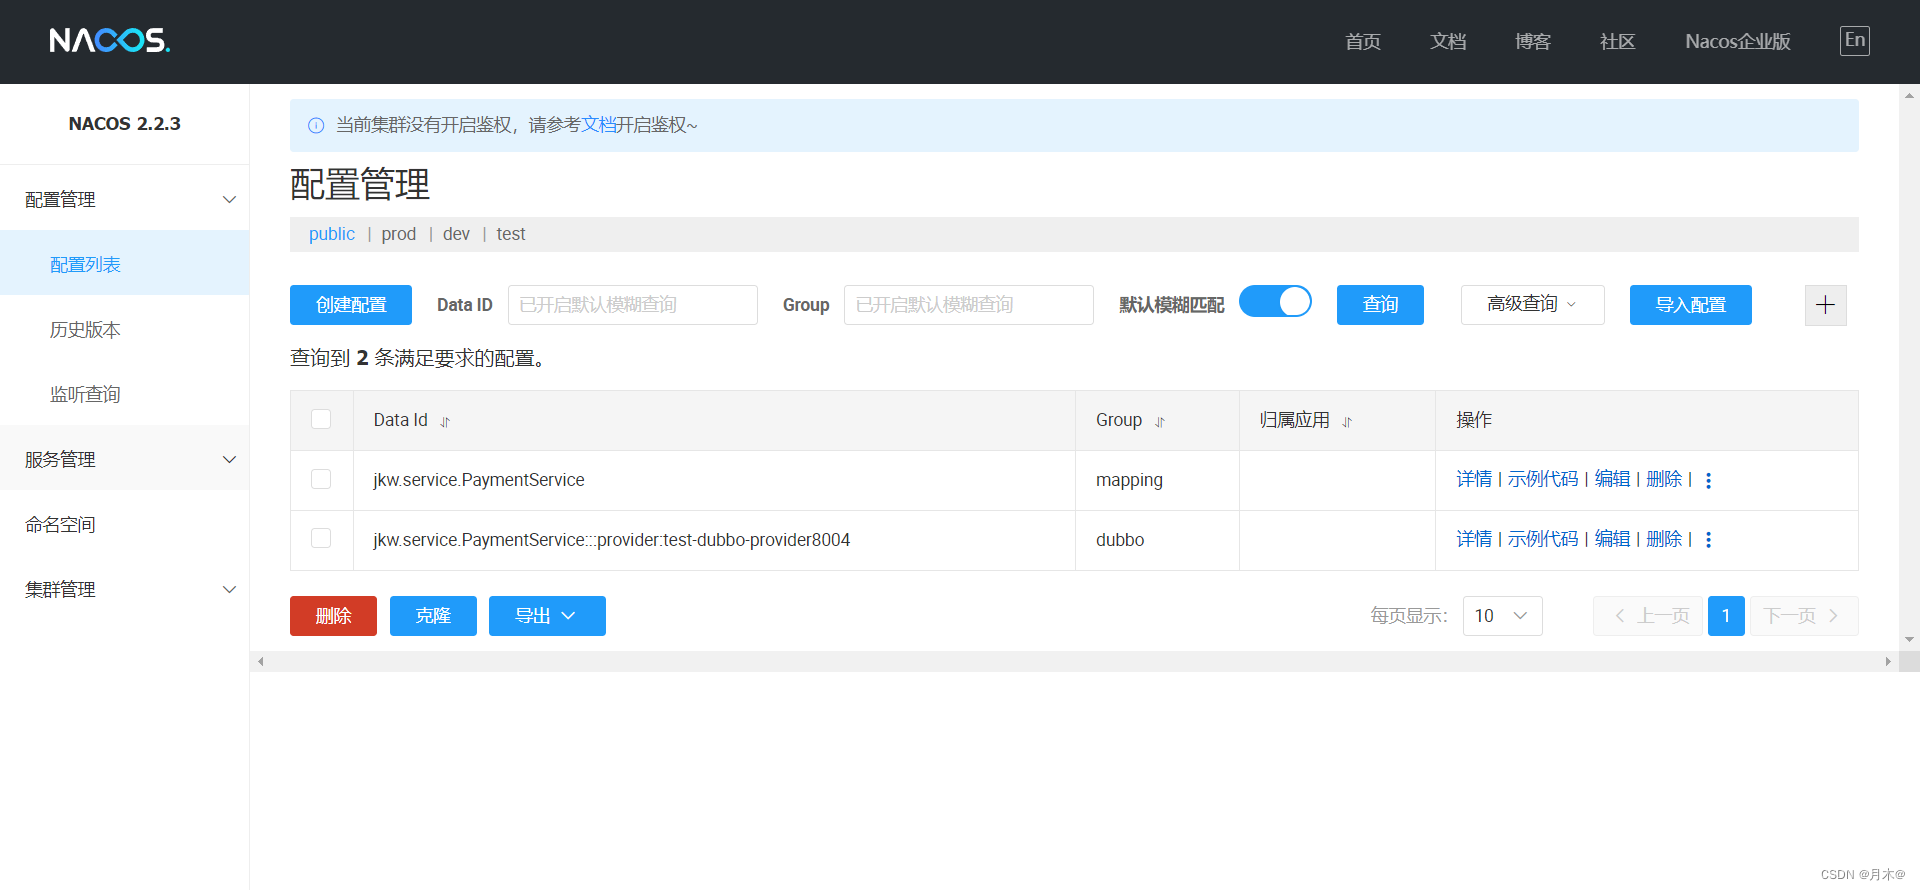
Task: Click the plus icon beside 导入配置
Action: 1825,305
